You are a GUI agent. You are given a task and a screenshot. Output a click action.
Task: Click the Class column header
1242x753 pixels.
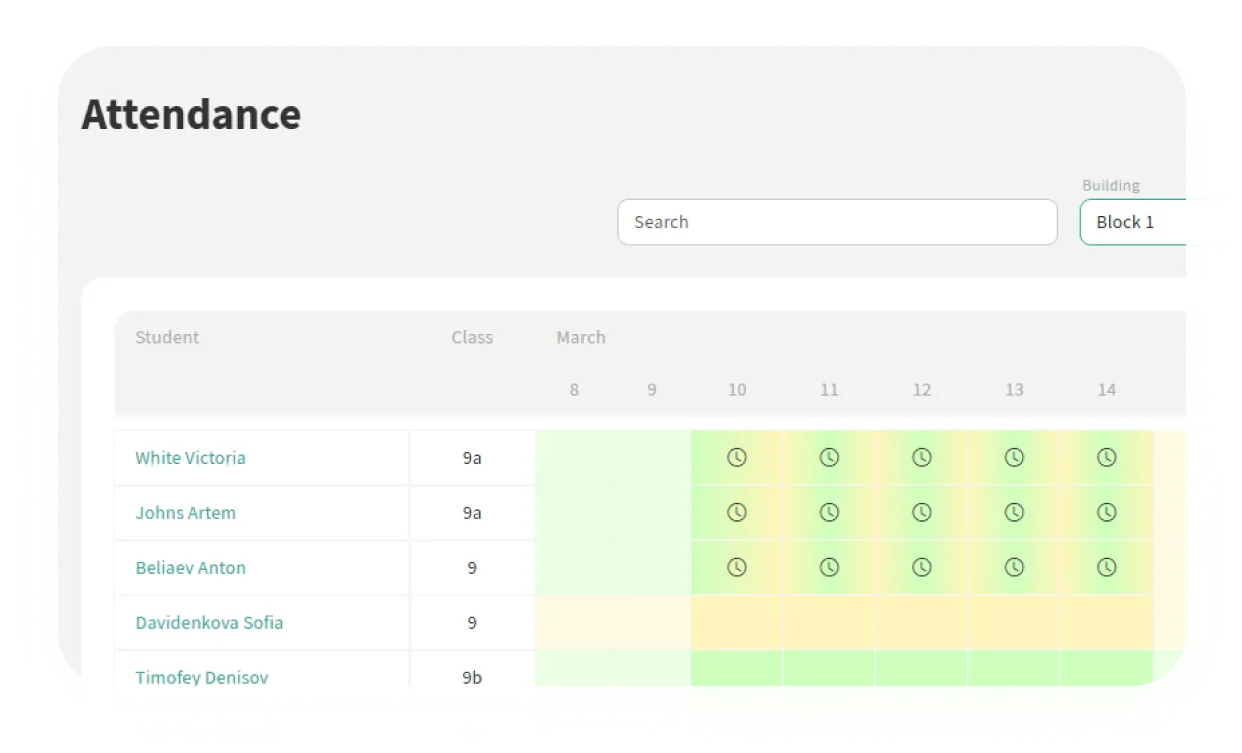click(x=472, y=337)
